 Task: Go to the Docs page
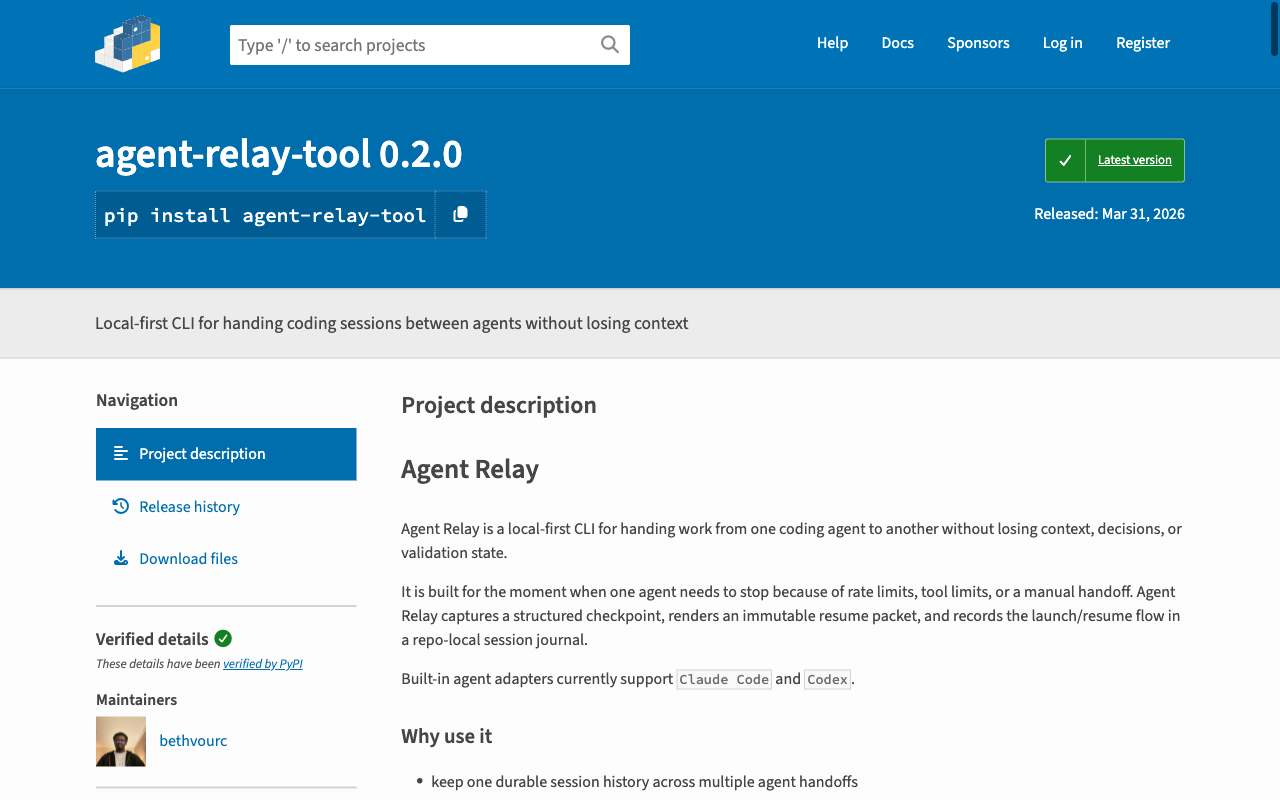click(x=897, y=43)
